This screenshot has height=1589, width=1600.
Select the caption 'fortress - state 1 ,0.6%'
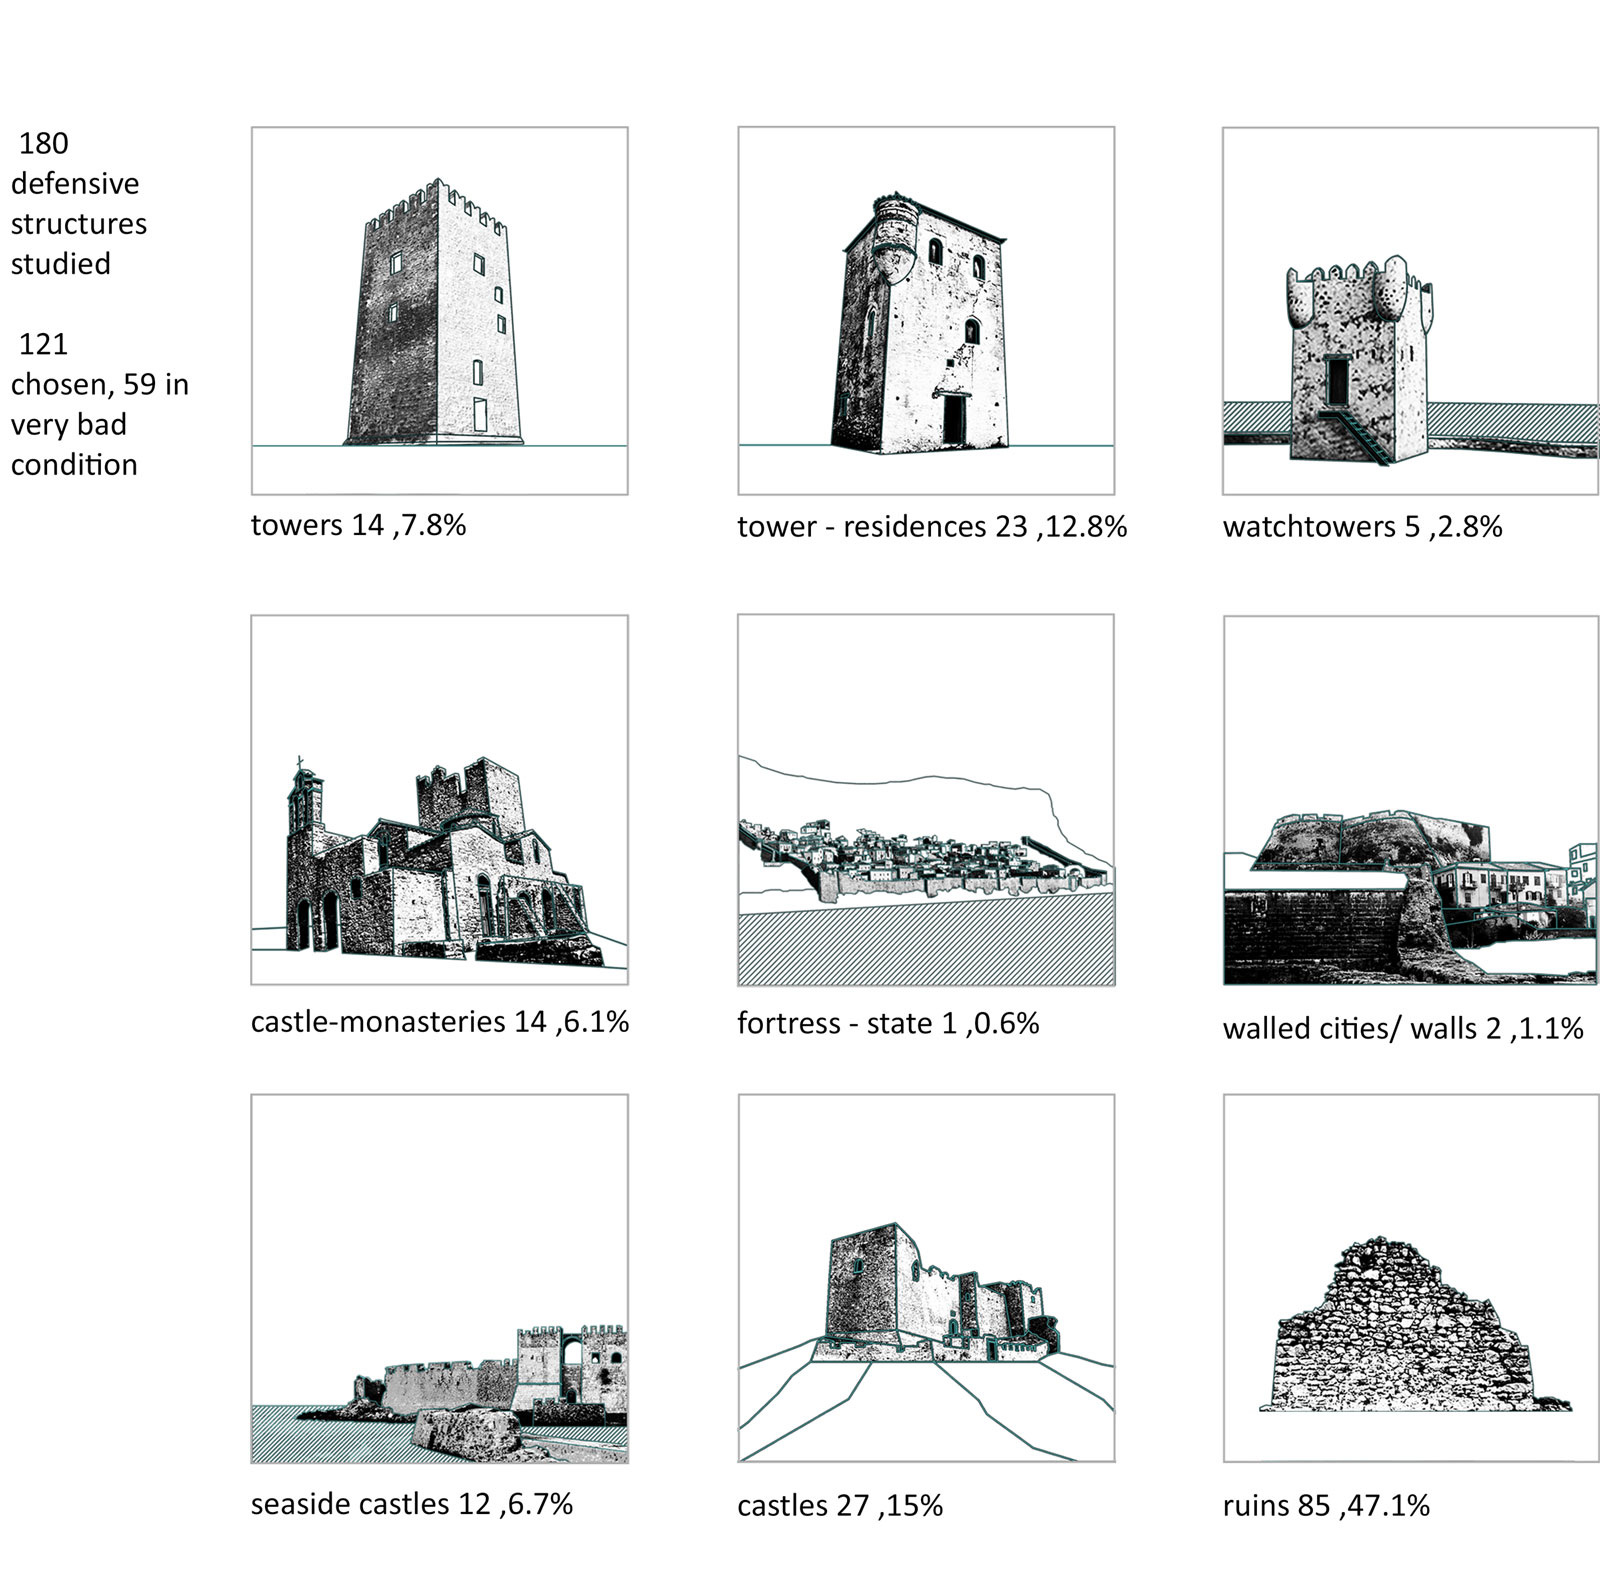pos(888,1023)
